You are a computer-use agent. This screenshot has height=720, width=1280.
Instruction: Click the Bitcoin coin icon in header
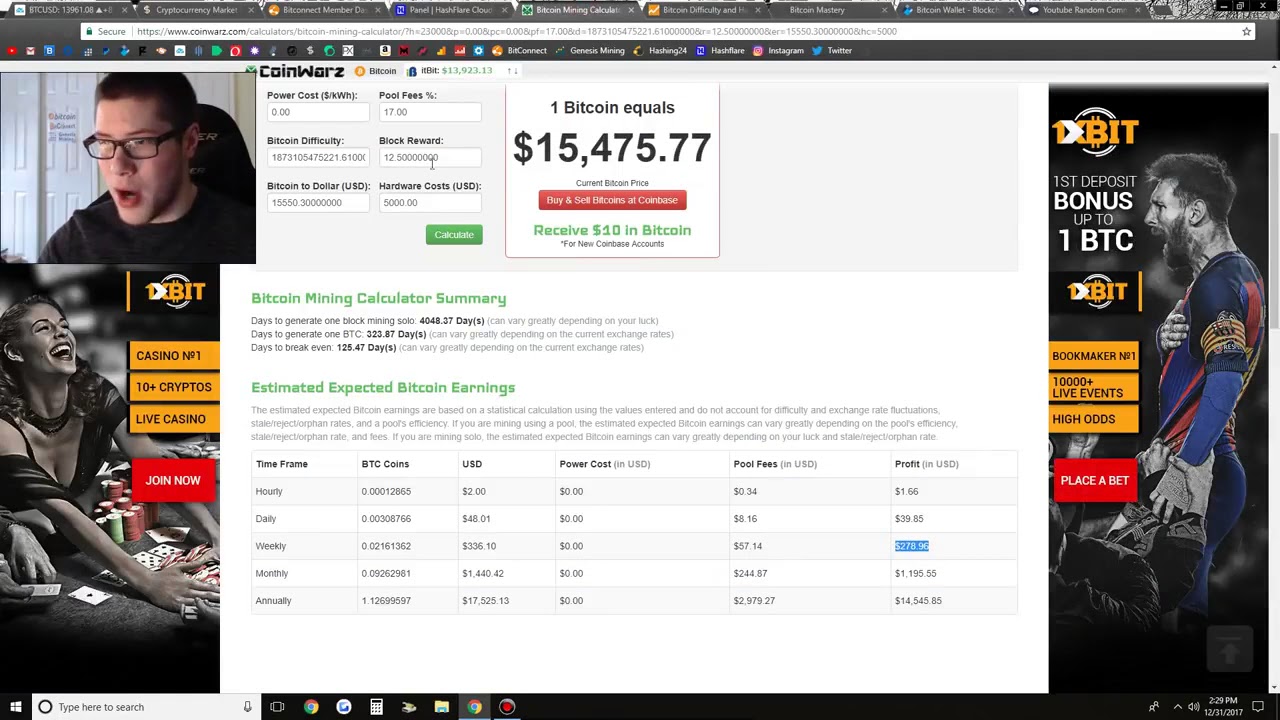click(x=360, y=71)
